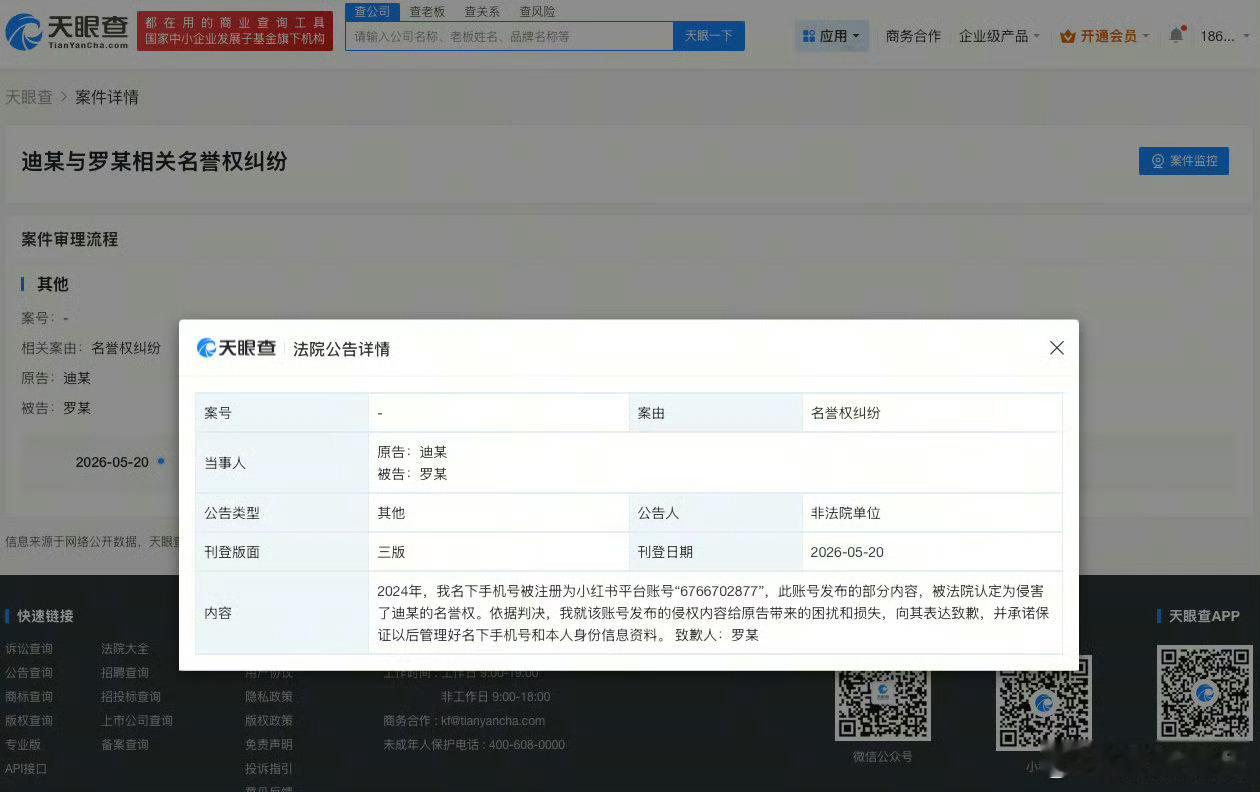This screenshot has height=792, width=1260.
Task: Click the 天眼一下 search button
Action: (709, 36)
